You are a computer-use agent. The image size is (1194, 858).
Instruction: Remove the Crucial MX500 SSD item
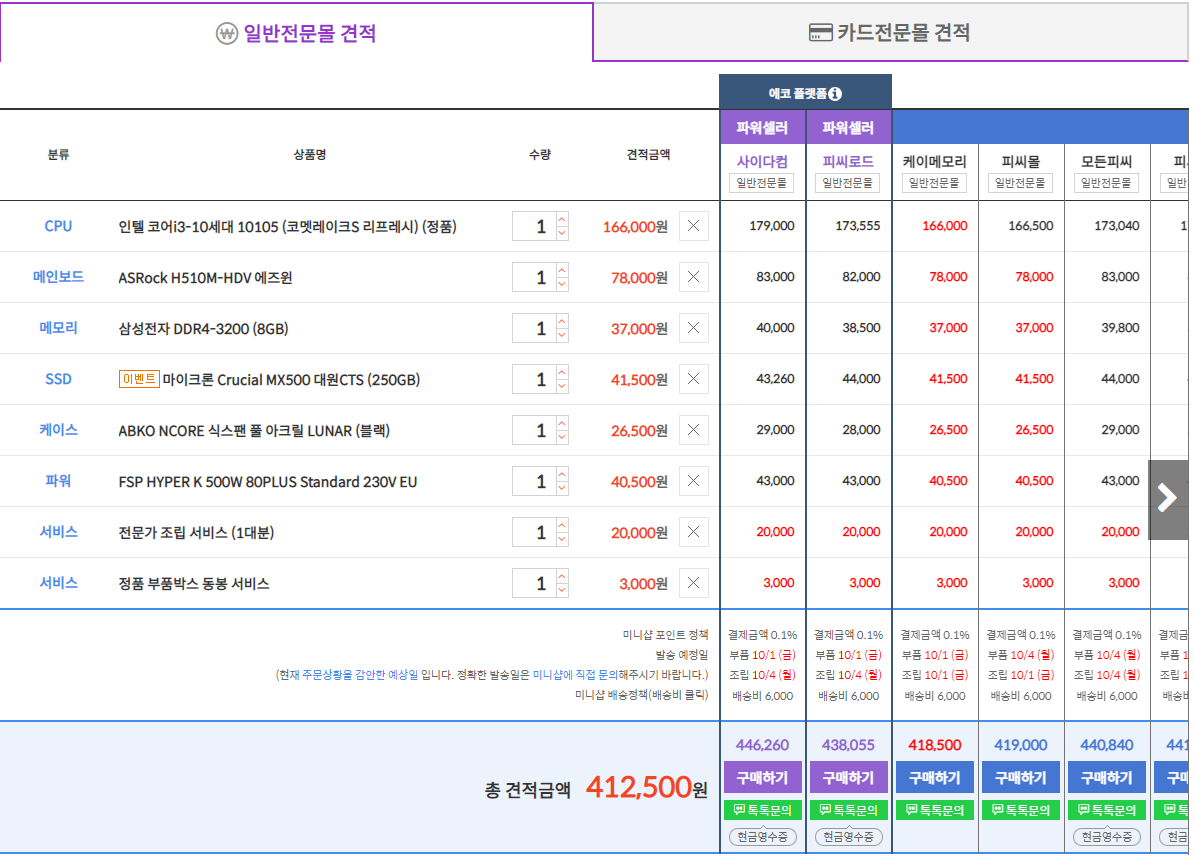point(693,379)
